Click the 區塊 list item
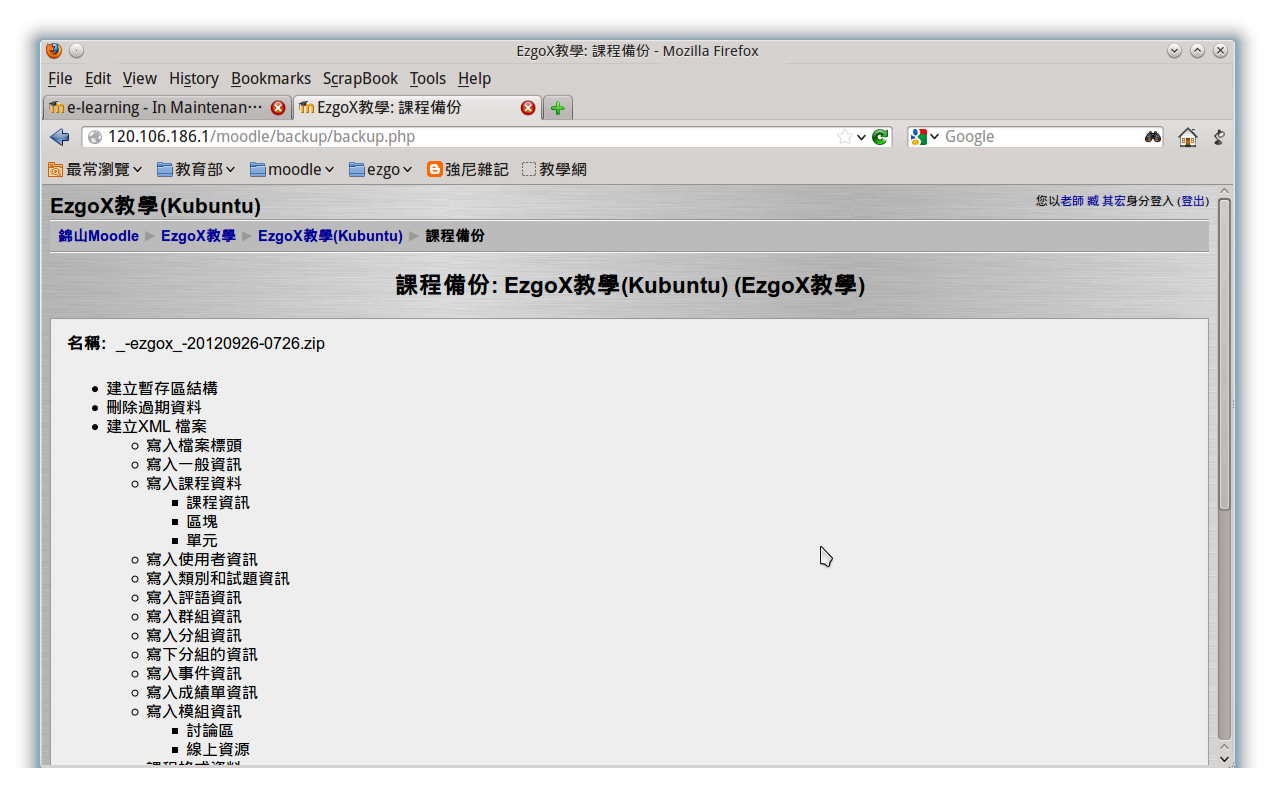1275x809 pixels. [x=202, y=521]
